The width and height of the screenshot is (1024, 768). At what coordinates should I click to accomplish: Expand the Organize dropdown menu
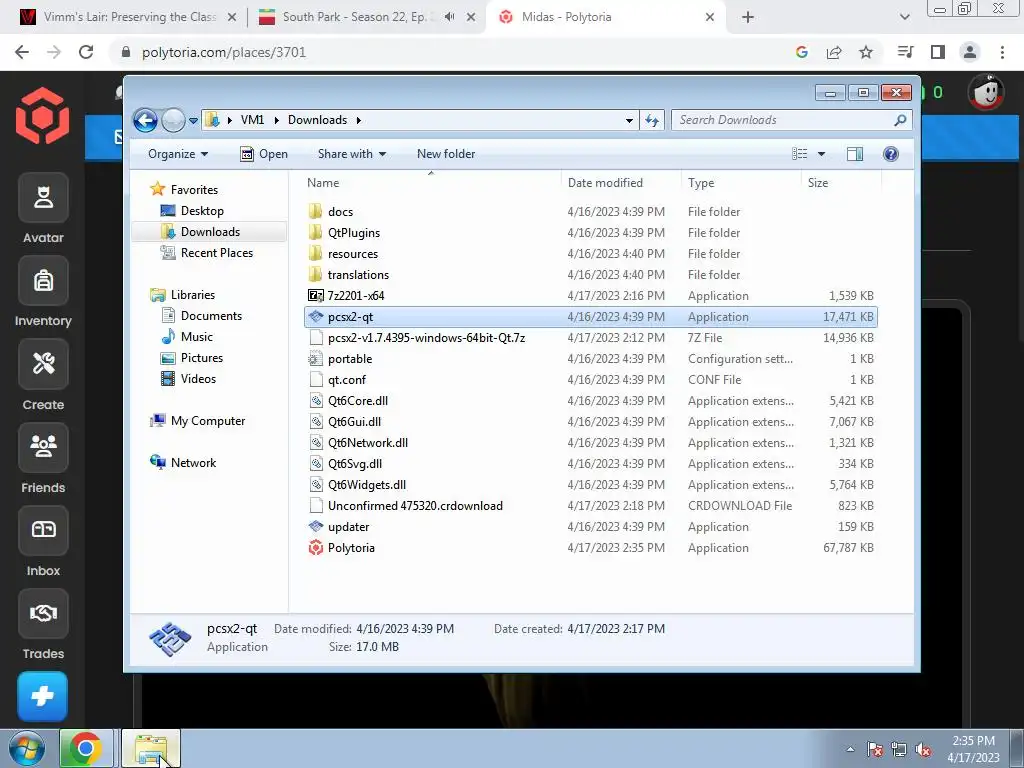tap(178, 154)
